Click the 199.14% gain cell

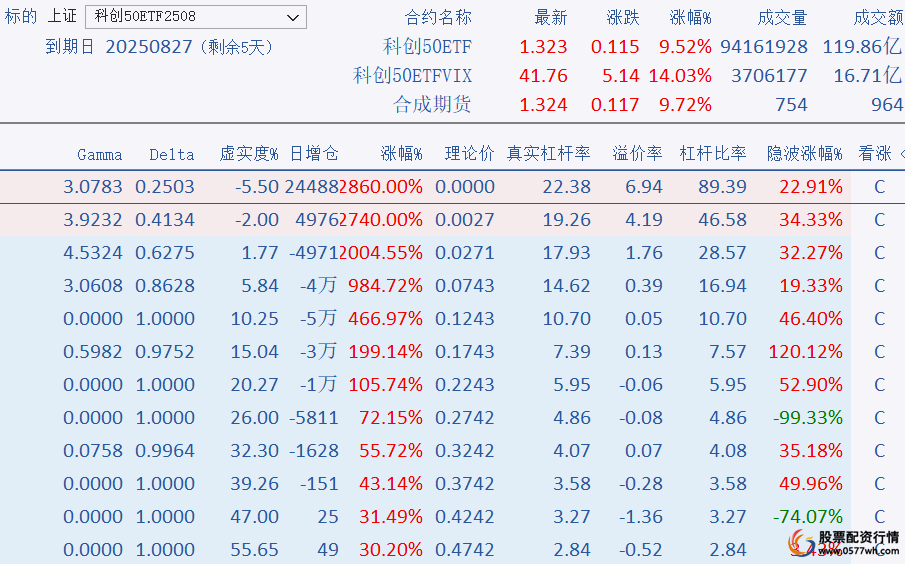(386, 352)
